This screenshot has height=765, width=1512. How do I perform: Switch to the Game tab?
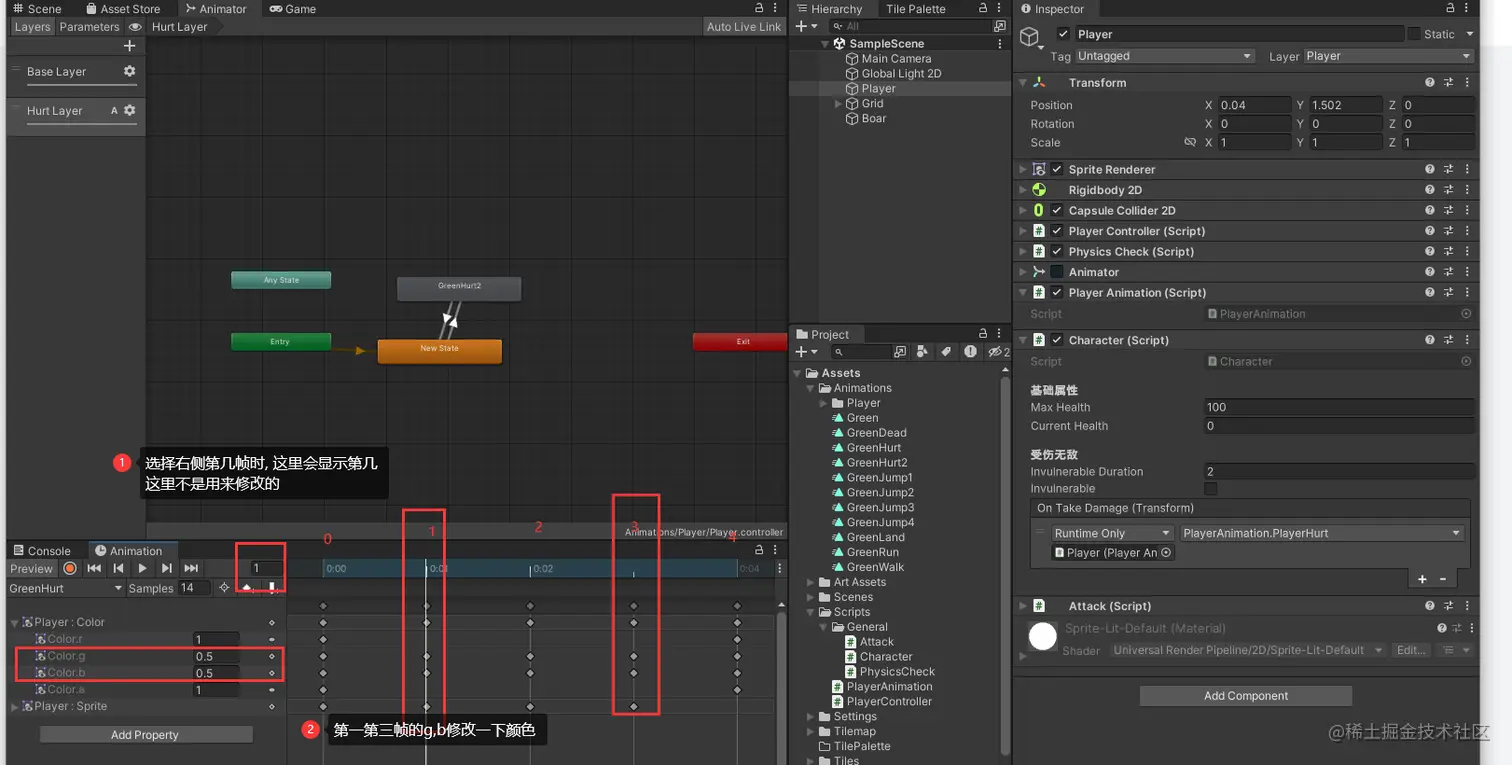click(x=292, y=9)
